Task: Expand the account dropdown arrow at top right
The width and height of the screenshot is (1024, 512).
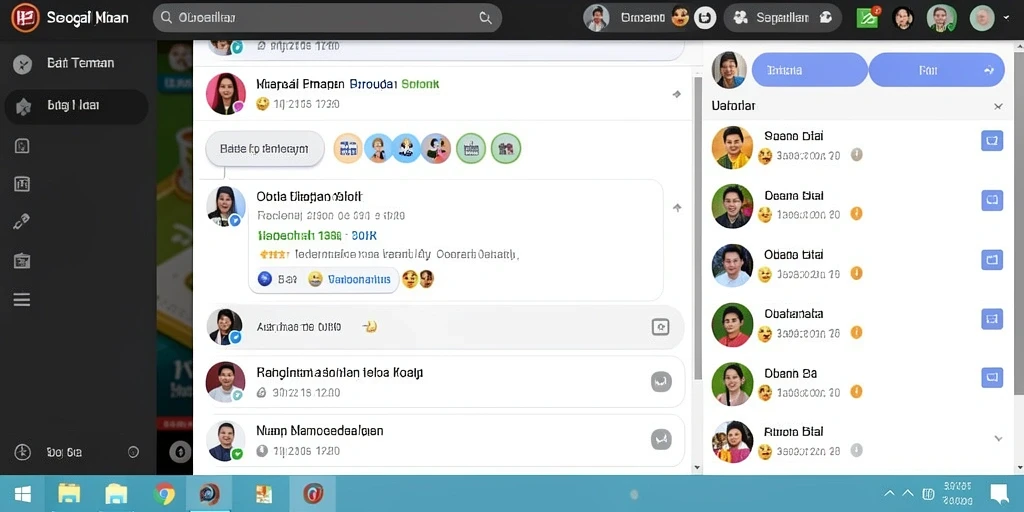Action: pos(1006,18)
